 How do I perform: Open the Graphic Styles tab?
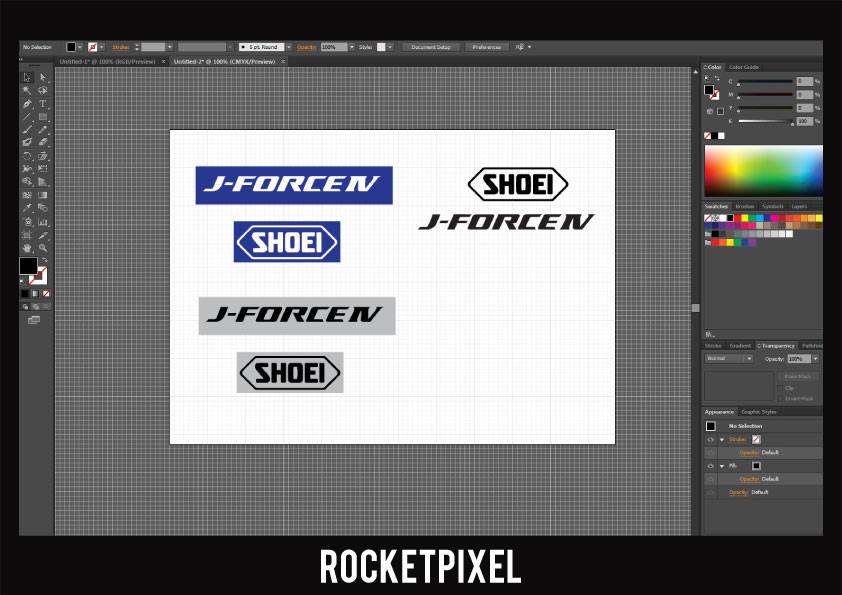759,412
